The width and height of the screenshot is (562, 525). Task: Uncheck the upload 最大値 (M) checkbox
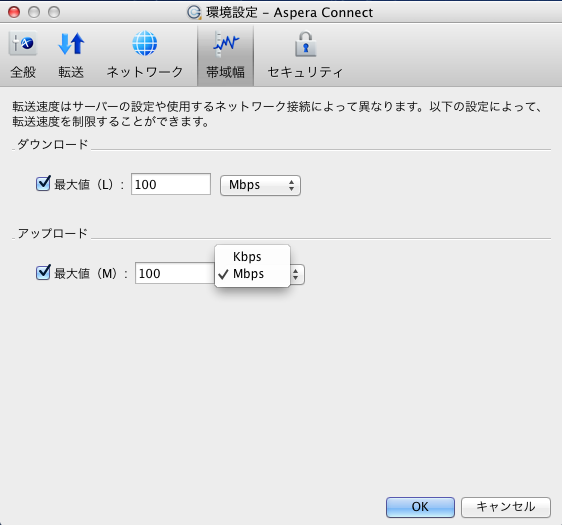coord(43,273)
